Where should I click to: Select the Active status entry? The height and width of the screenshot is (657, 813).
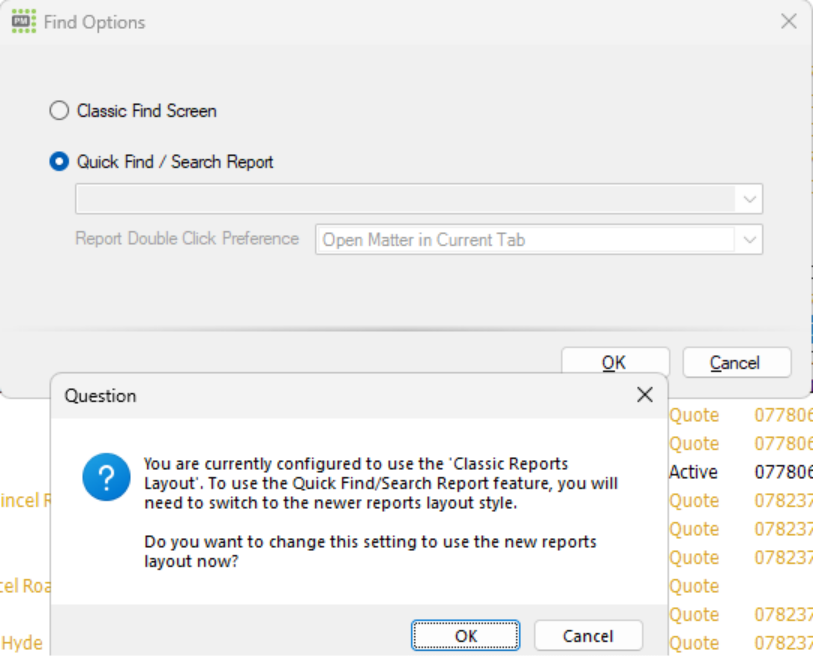(694, 472)
